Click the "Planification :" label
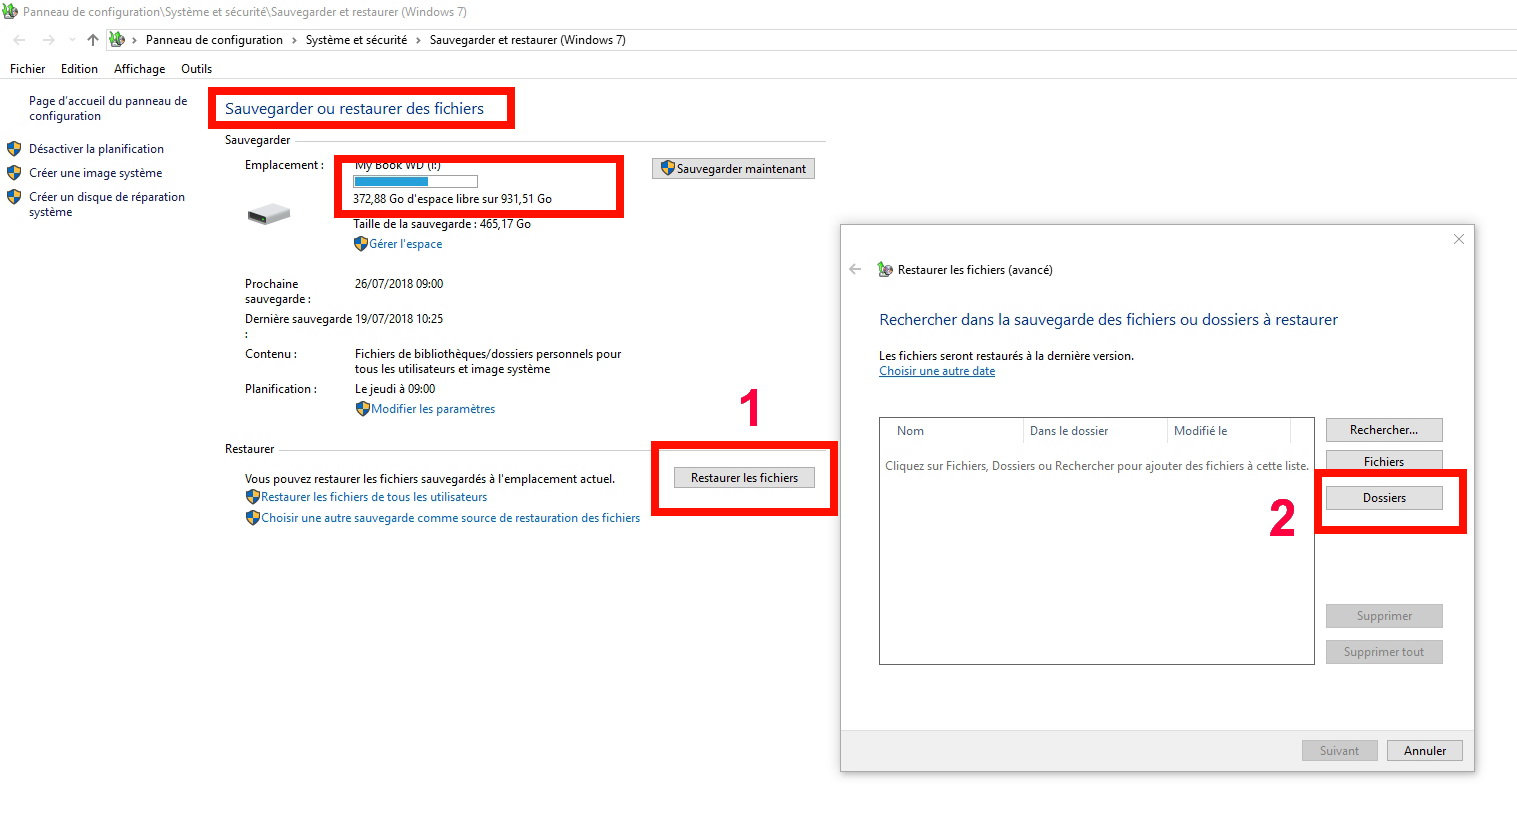Image resolution: width=1517 pixels, height=818 pixels. tap(281, 389)
